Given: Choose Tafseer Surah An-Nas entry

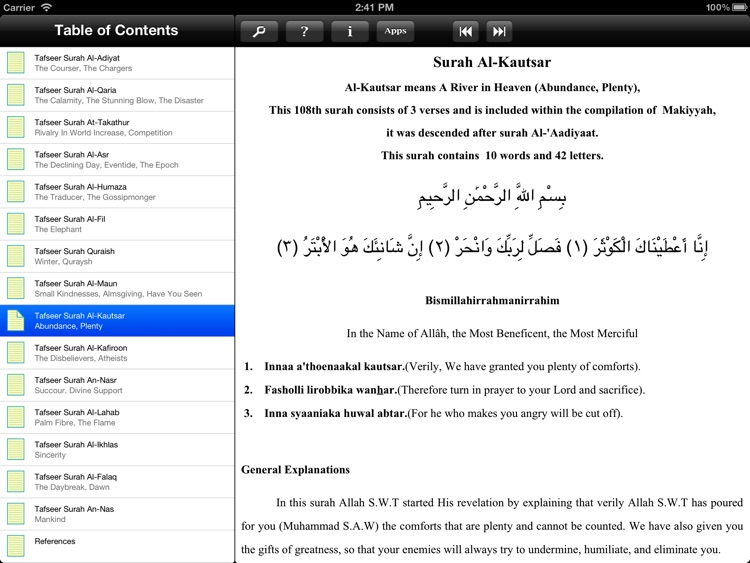Looking at the screenshot, I should (x=117, y=514).
